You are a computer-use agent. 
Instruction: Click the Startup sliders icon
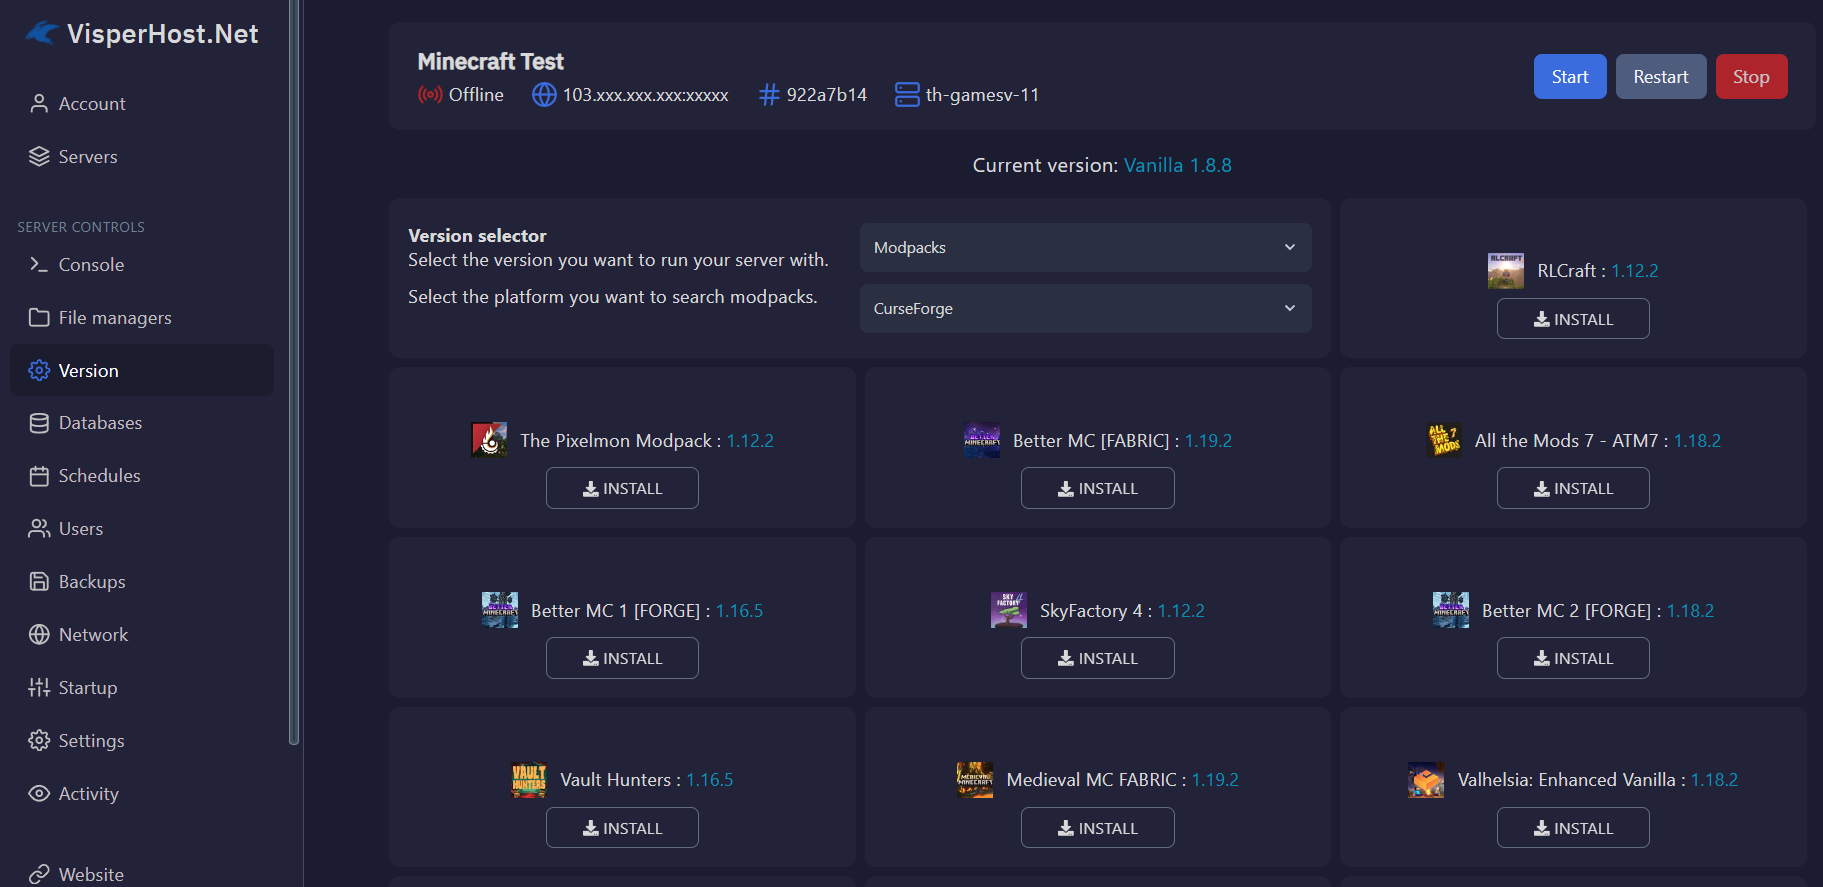click(39, 688)
